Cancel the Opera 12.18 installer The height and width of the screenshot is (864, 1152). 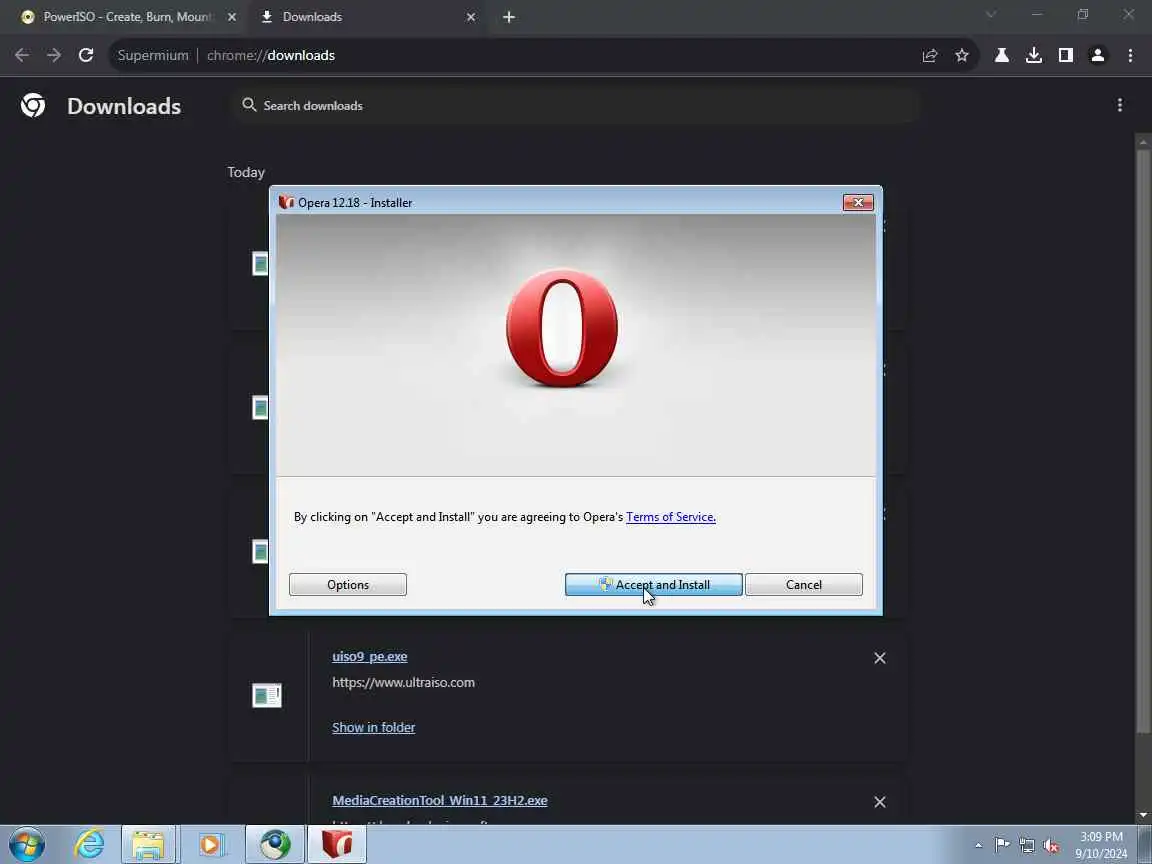pos(804,585)
